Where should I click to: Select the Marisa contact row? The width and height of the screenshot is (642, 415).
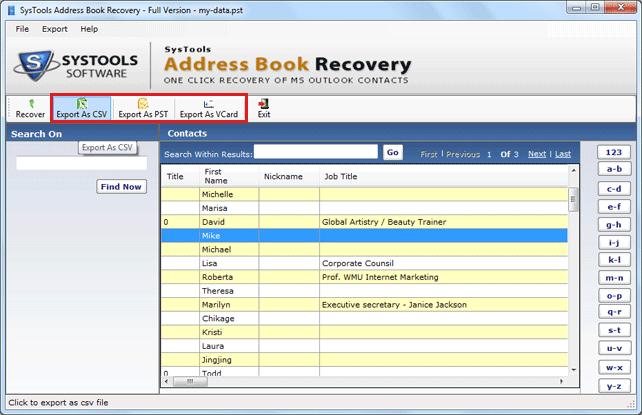tap(364, 208)
